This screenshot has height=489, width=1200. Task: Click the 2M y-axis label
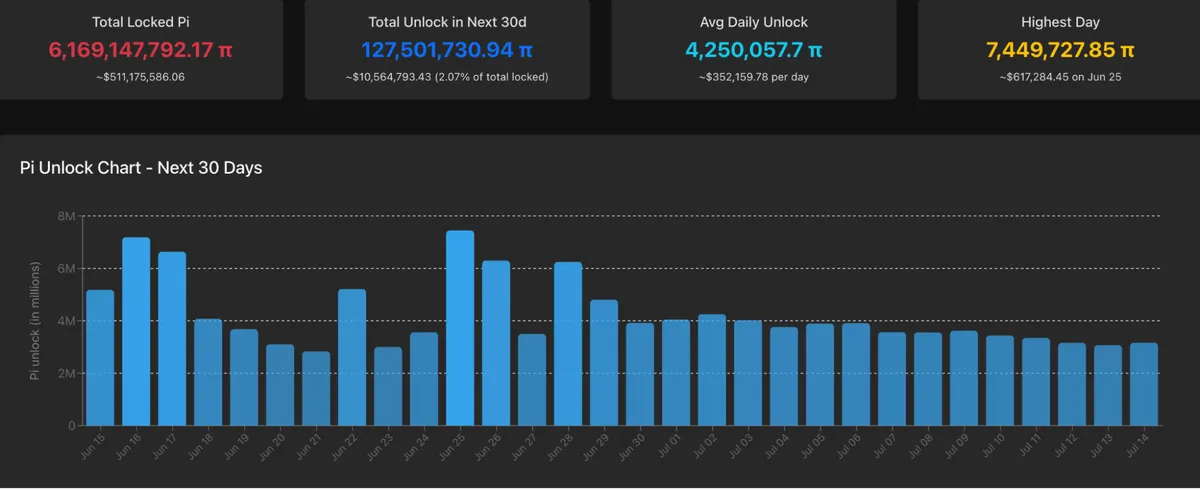[65, 373]
